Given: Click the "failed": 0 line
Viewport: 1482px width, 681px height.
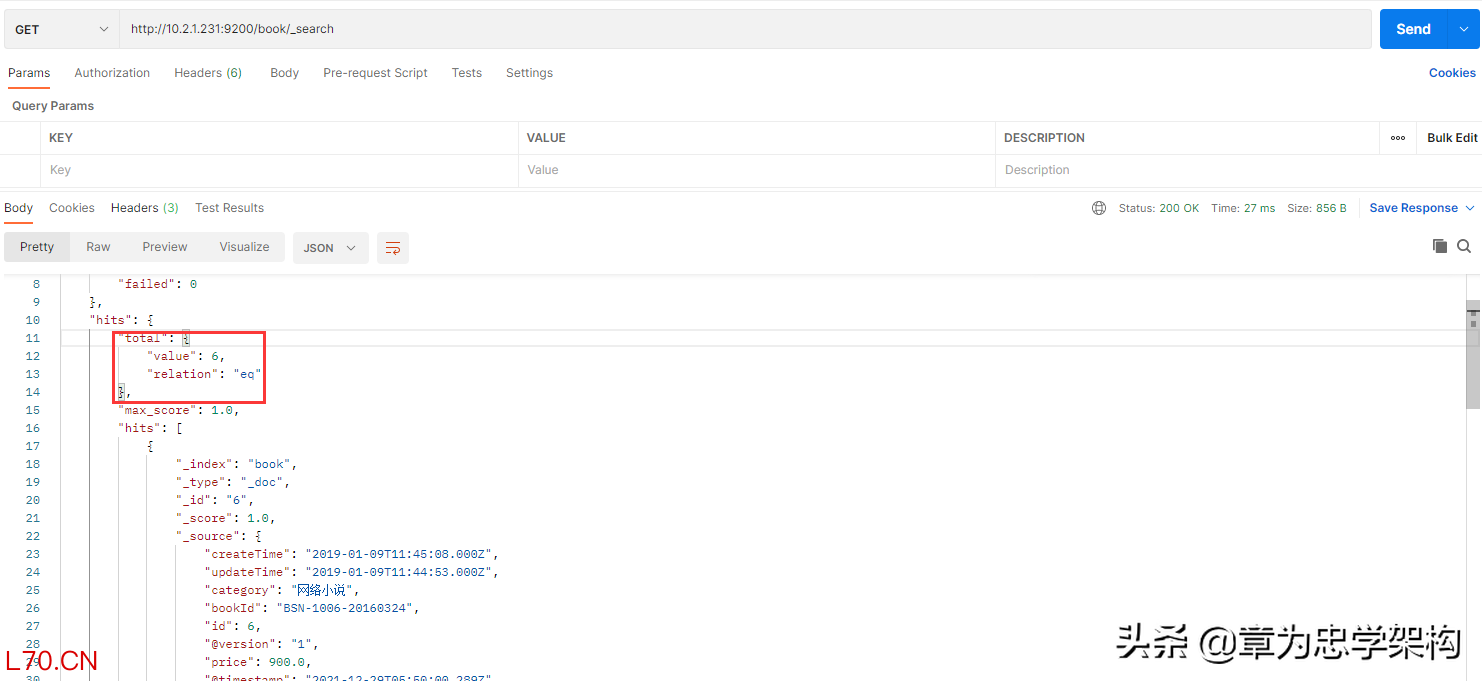Looking at the screenshot, I should (158, 284).
